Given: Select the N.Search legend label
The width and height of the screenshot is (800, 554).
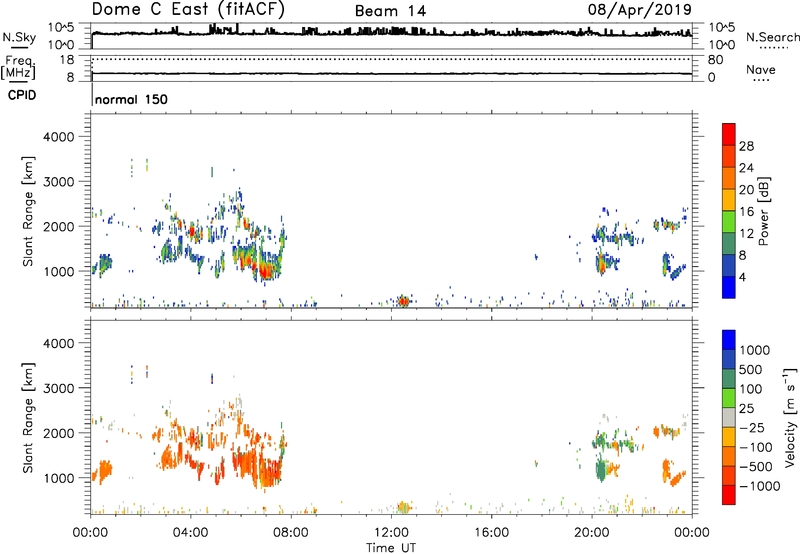Looking at the screenshot, I should click(x=772, y=37).
